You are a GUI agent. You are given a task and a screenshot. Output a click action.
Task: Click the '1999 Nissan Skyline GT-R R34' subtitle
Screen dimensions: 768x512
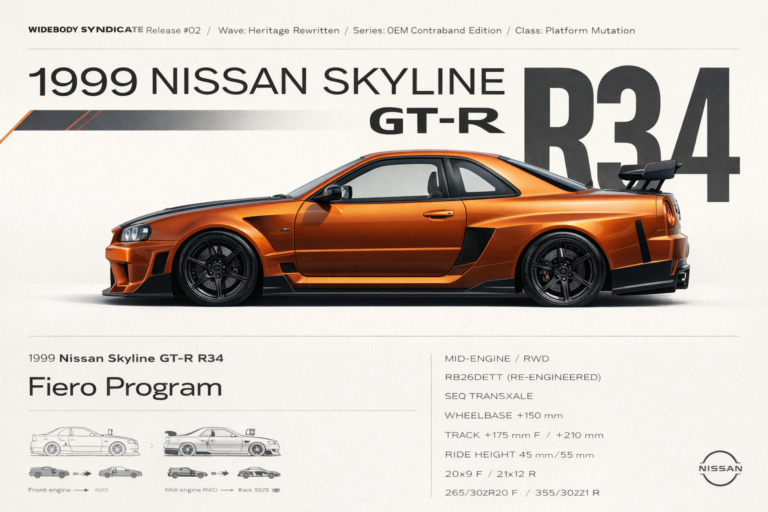[x=126, y=358]
